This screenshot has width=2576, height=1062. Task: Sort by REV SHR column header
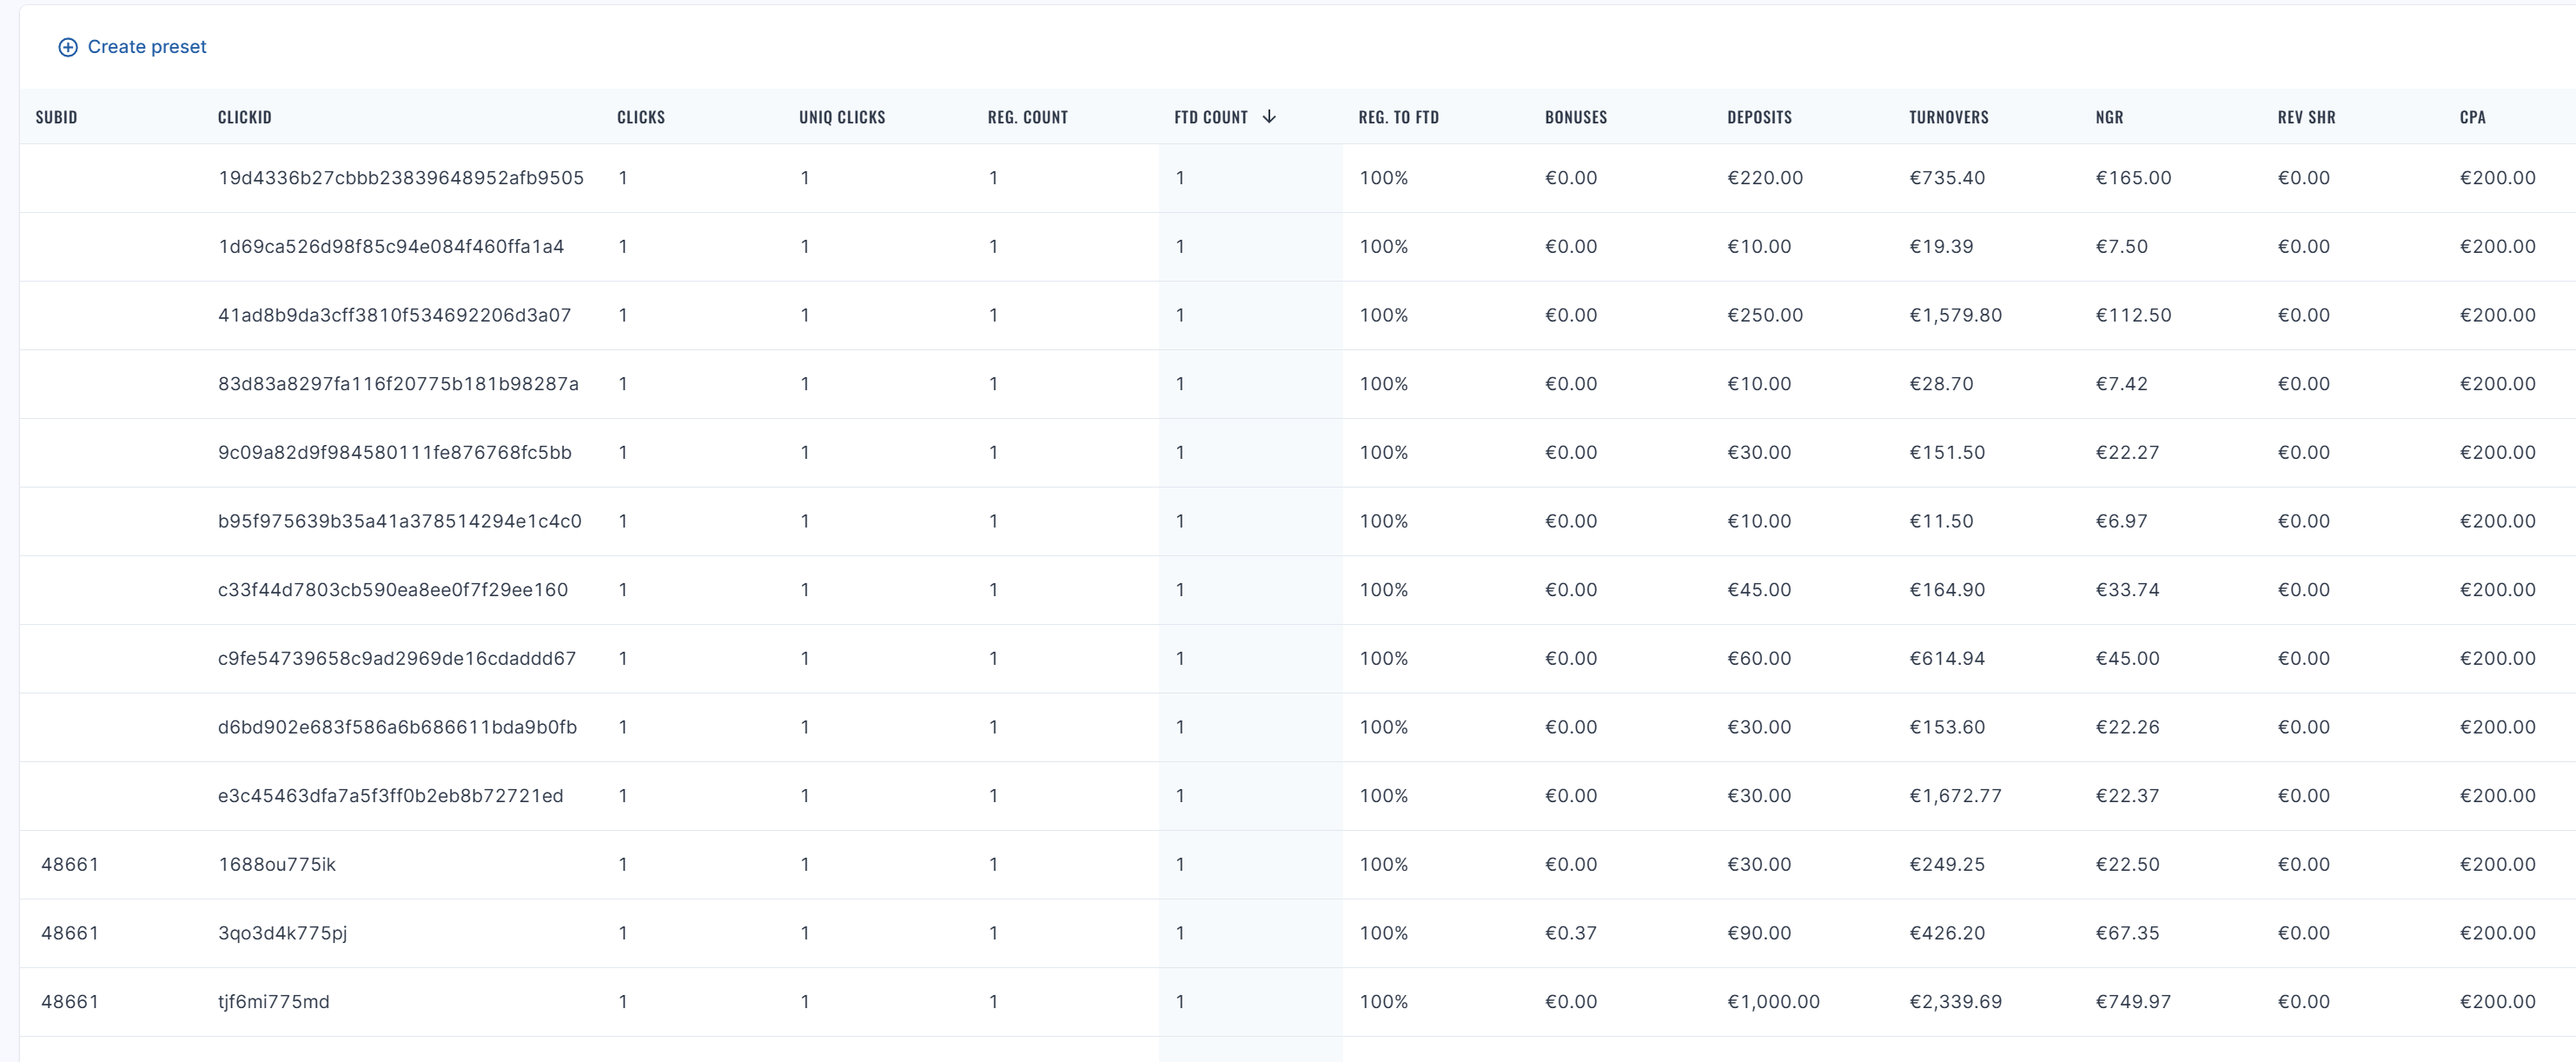coord(2306,117)
